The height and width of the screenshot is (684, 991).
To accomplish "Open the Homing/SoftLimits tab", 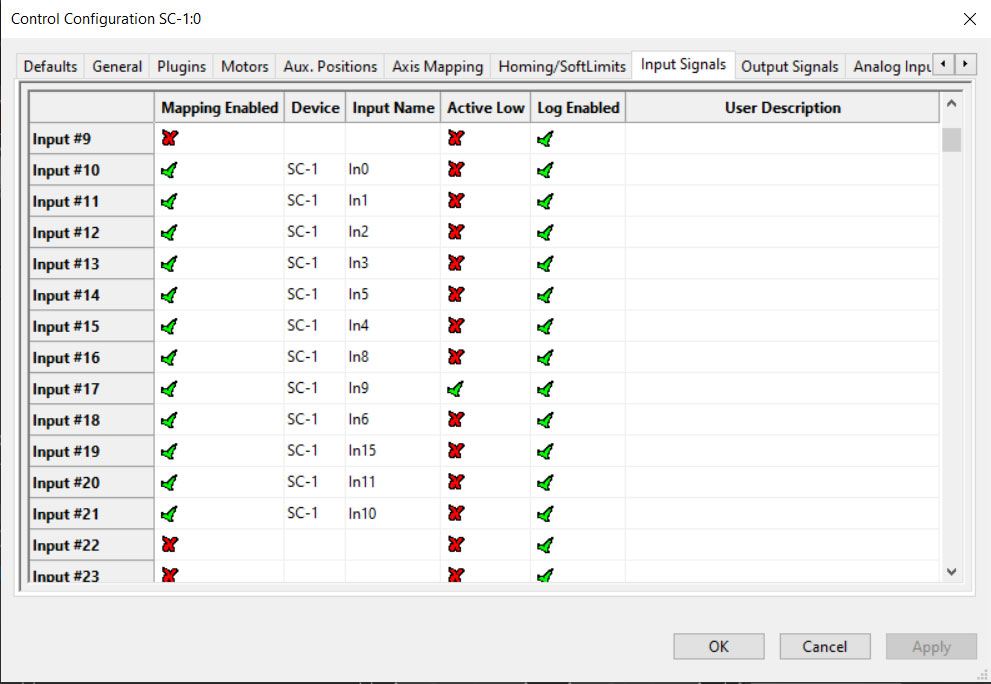I will [562, 66].
